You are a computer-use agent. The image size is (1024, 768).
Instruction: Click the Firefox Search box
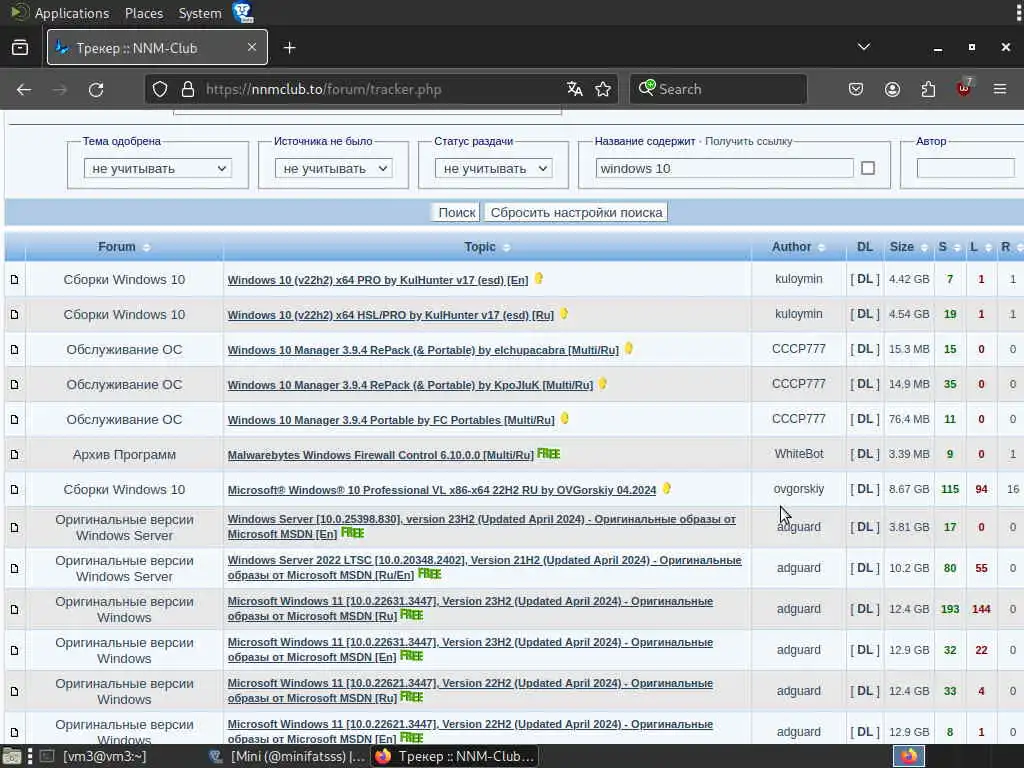(718, 89)
